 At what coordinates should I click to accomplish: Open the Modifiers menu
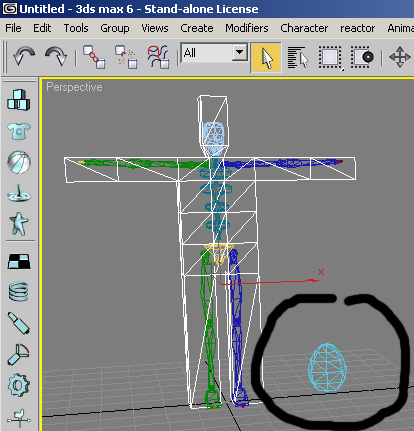tap(247, 28)
